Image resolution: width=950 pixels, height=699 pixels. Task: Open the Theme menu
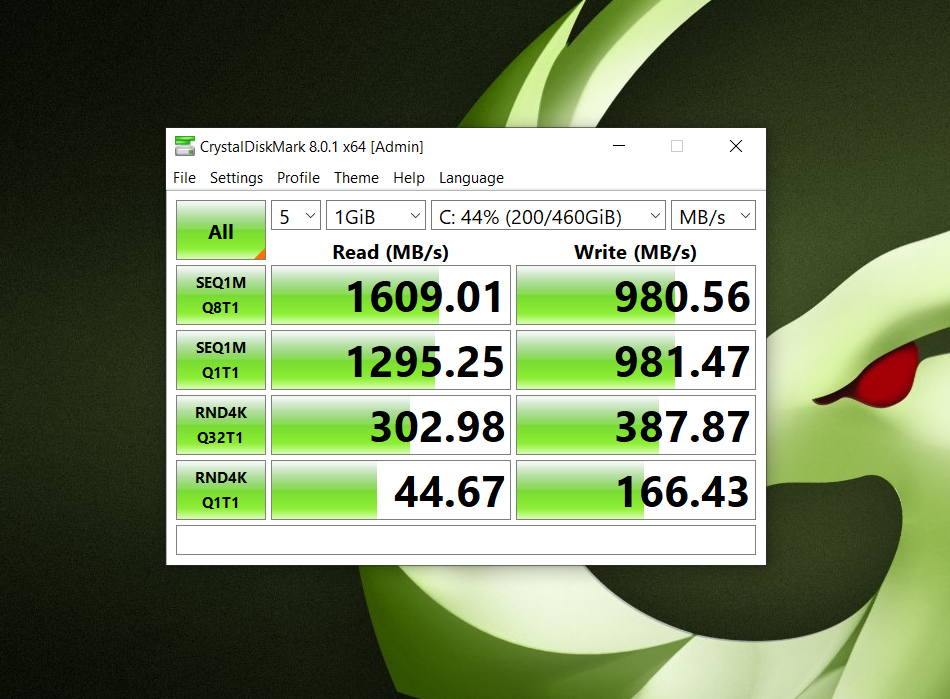(x=356, y=177)
